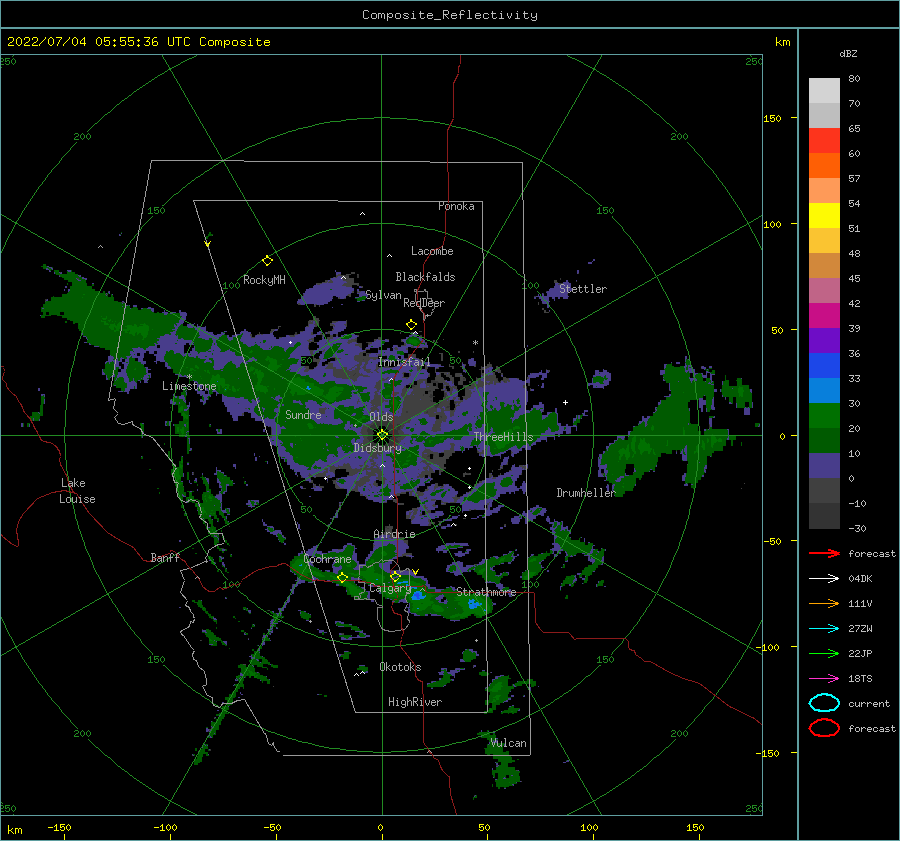900x841 pixels.
Task: Click the 111V legend text
Action: point(860,603)
